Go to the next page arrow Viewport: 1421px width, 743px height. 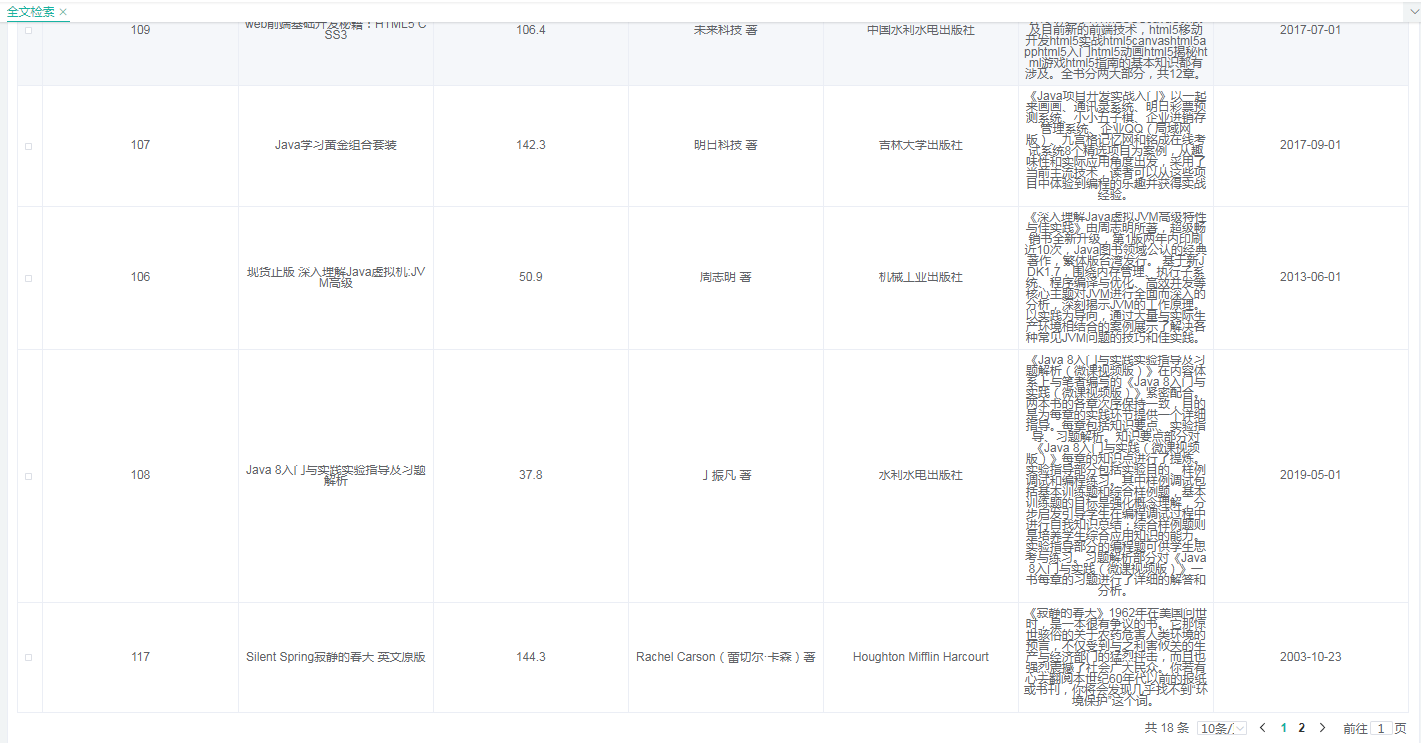[1322, 728]
